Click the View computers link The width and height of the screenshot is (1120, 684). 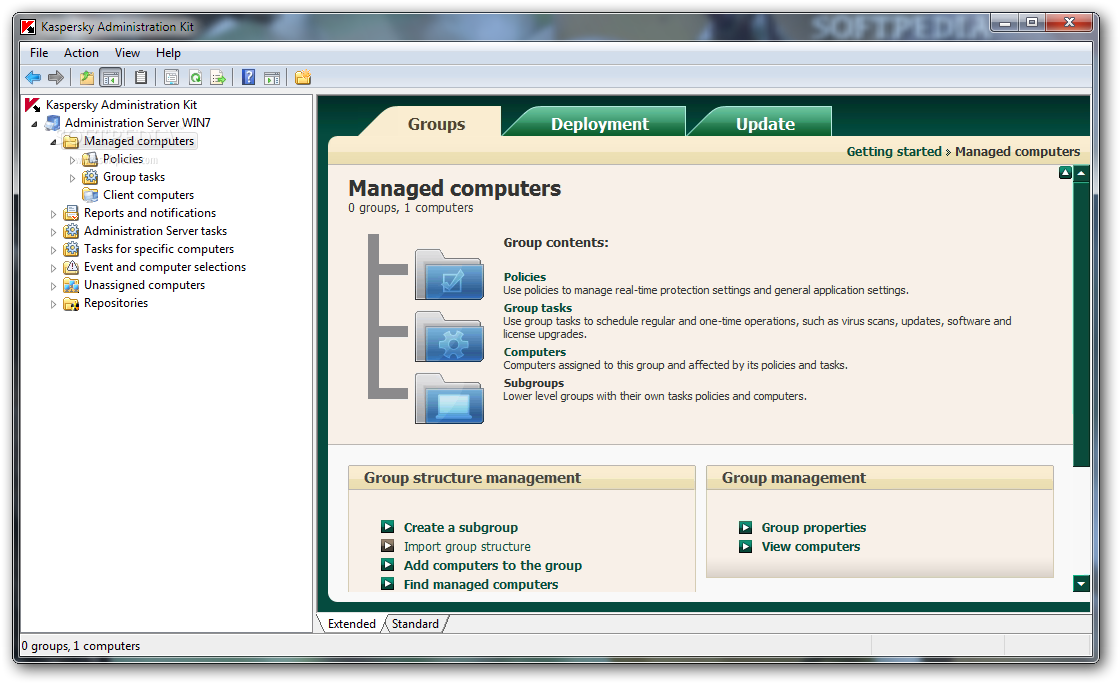tap(811, 546)
